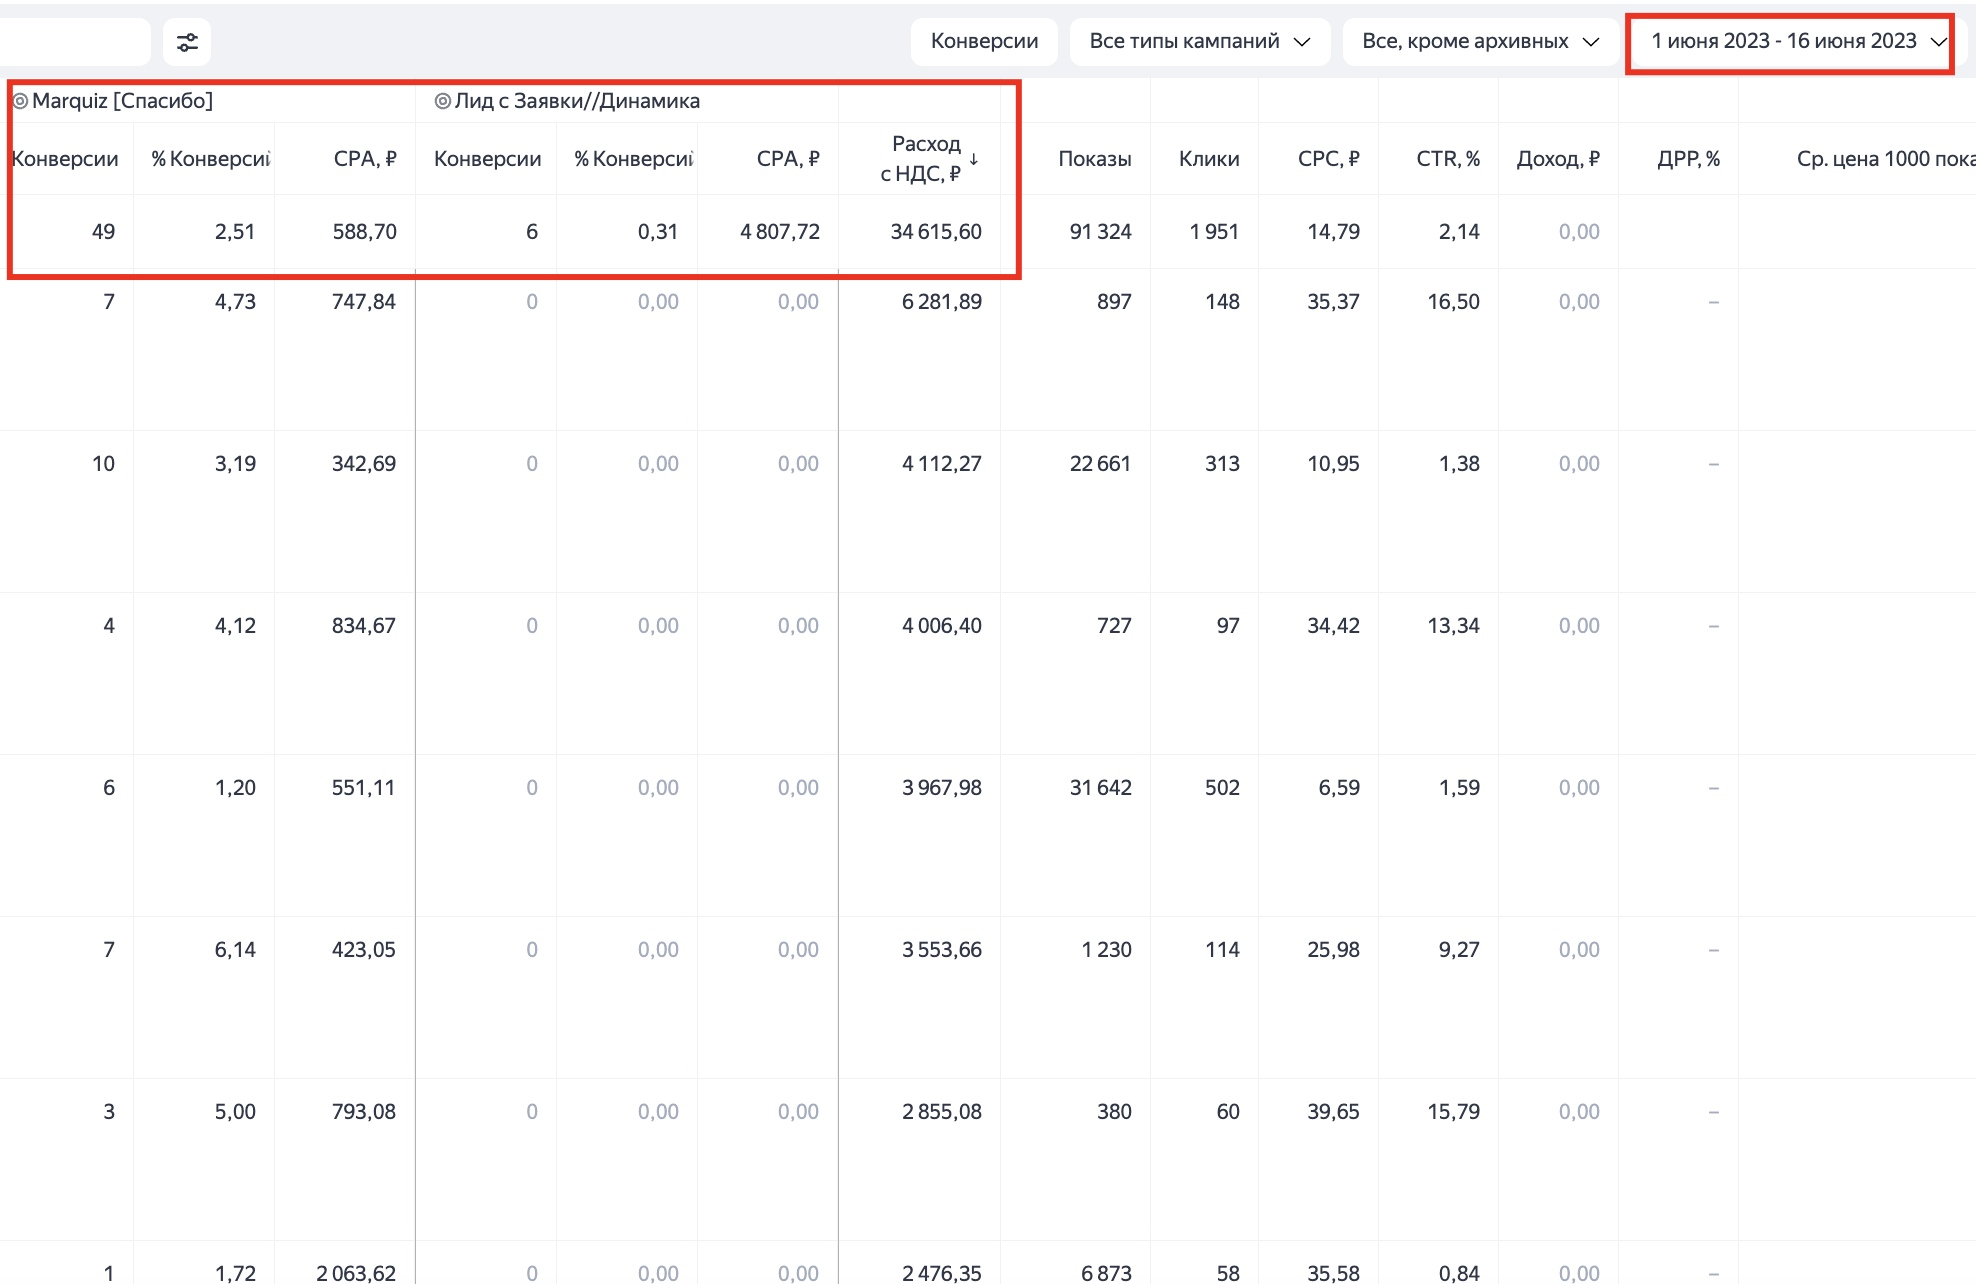Open the date range 1 июня 2023 - 16 июня 2023

[1798, 42]
